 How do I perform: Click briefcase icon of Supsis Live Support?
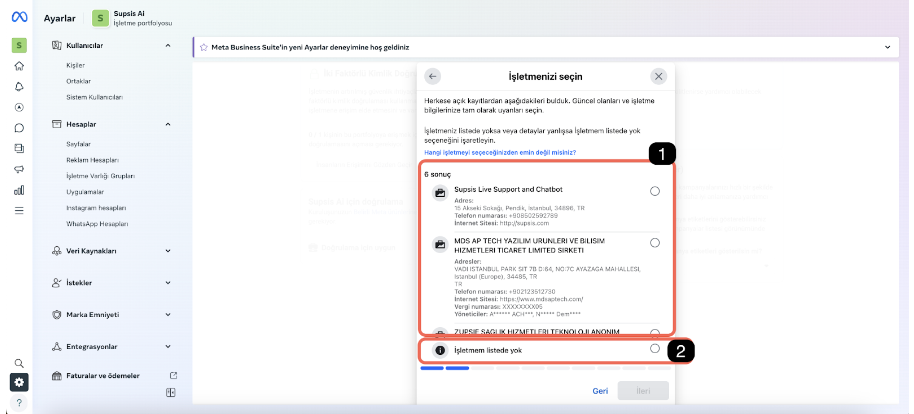coord(440,193)
